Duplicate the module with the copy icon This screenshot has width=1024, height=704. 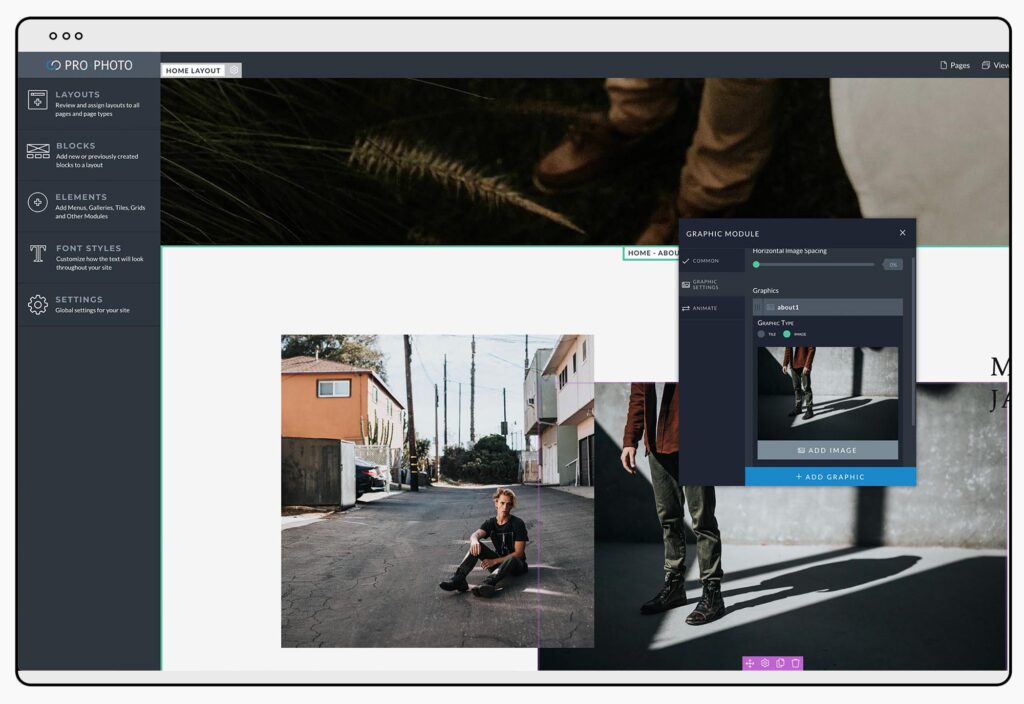click(x=780, y=663)
